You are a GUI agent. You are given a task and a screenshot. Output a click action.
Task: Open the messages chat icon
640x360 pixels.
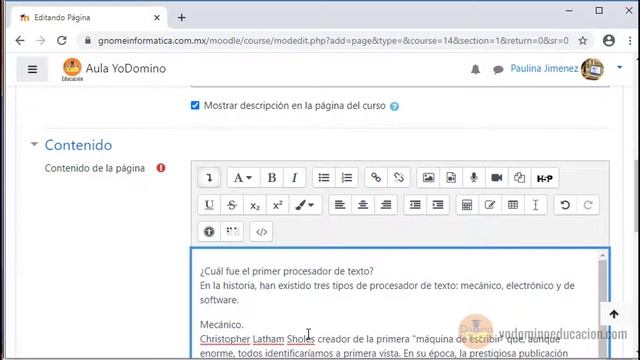tap(498, 70)
